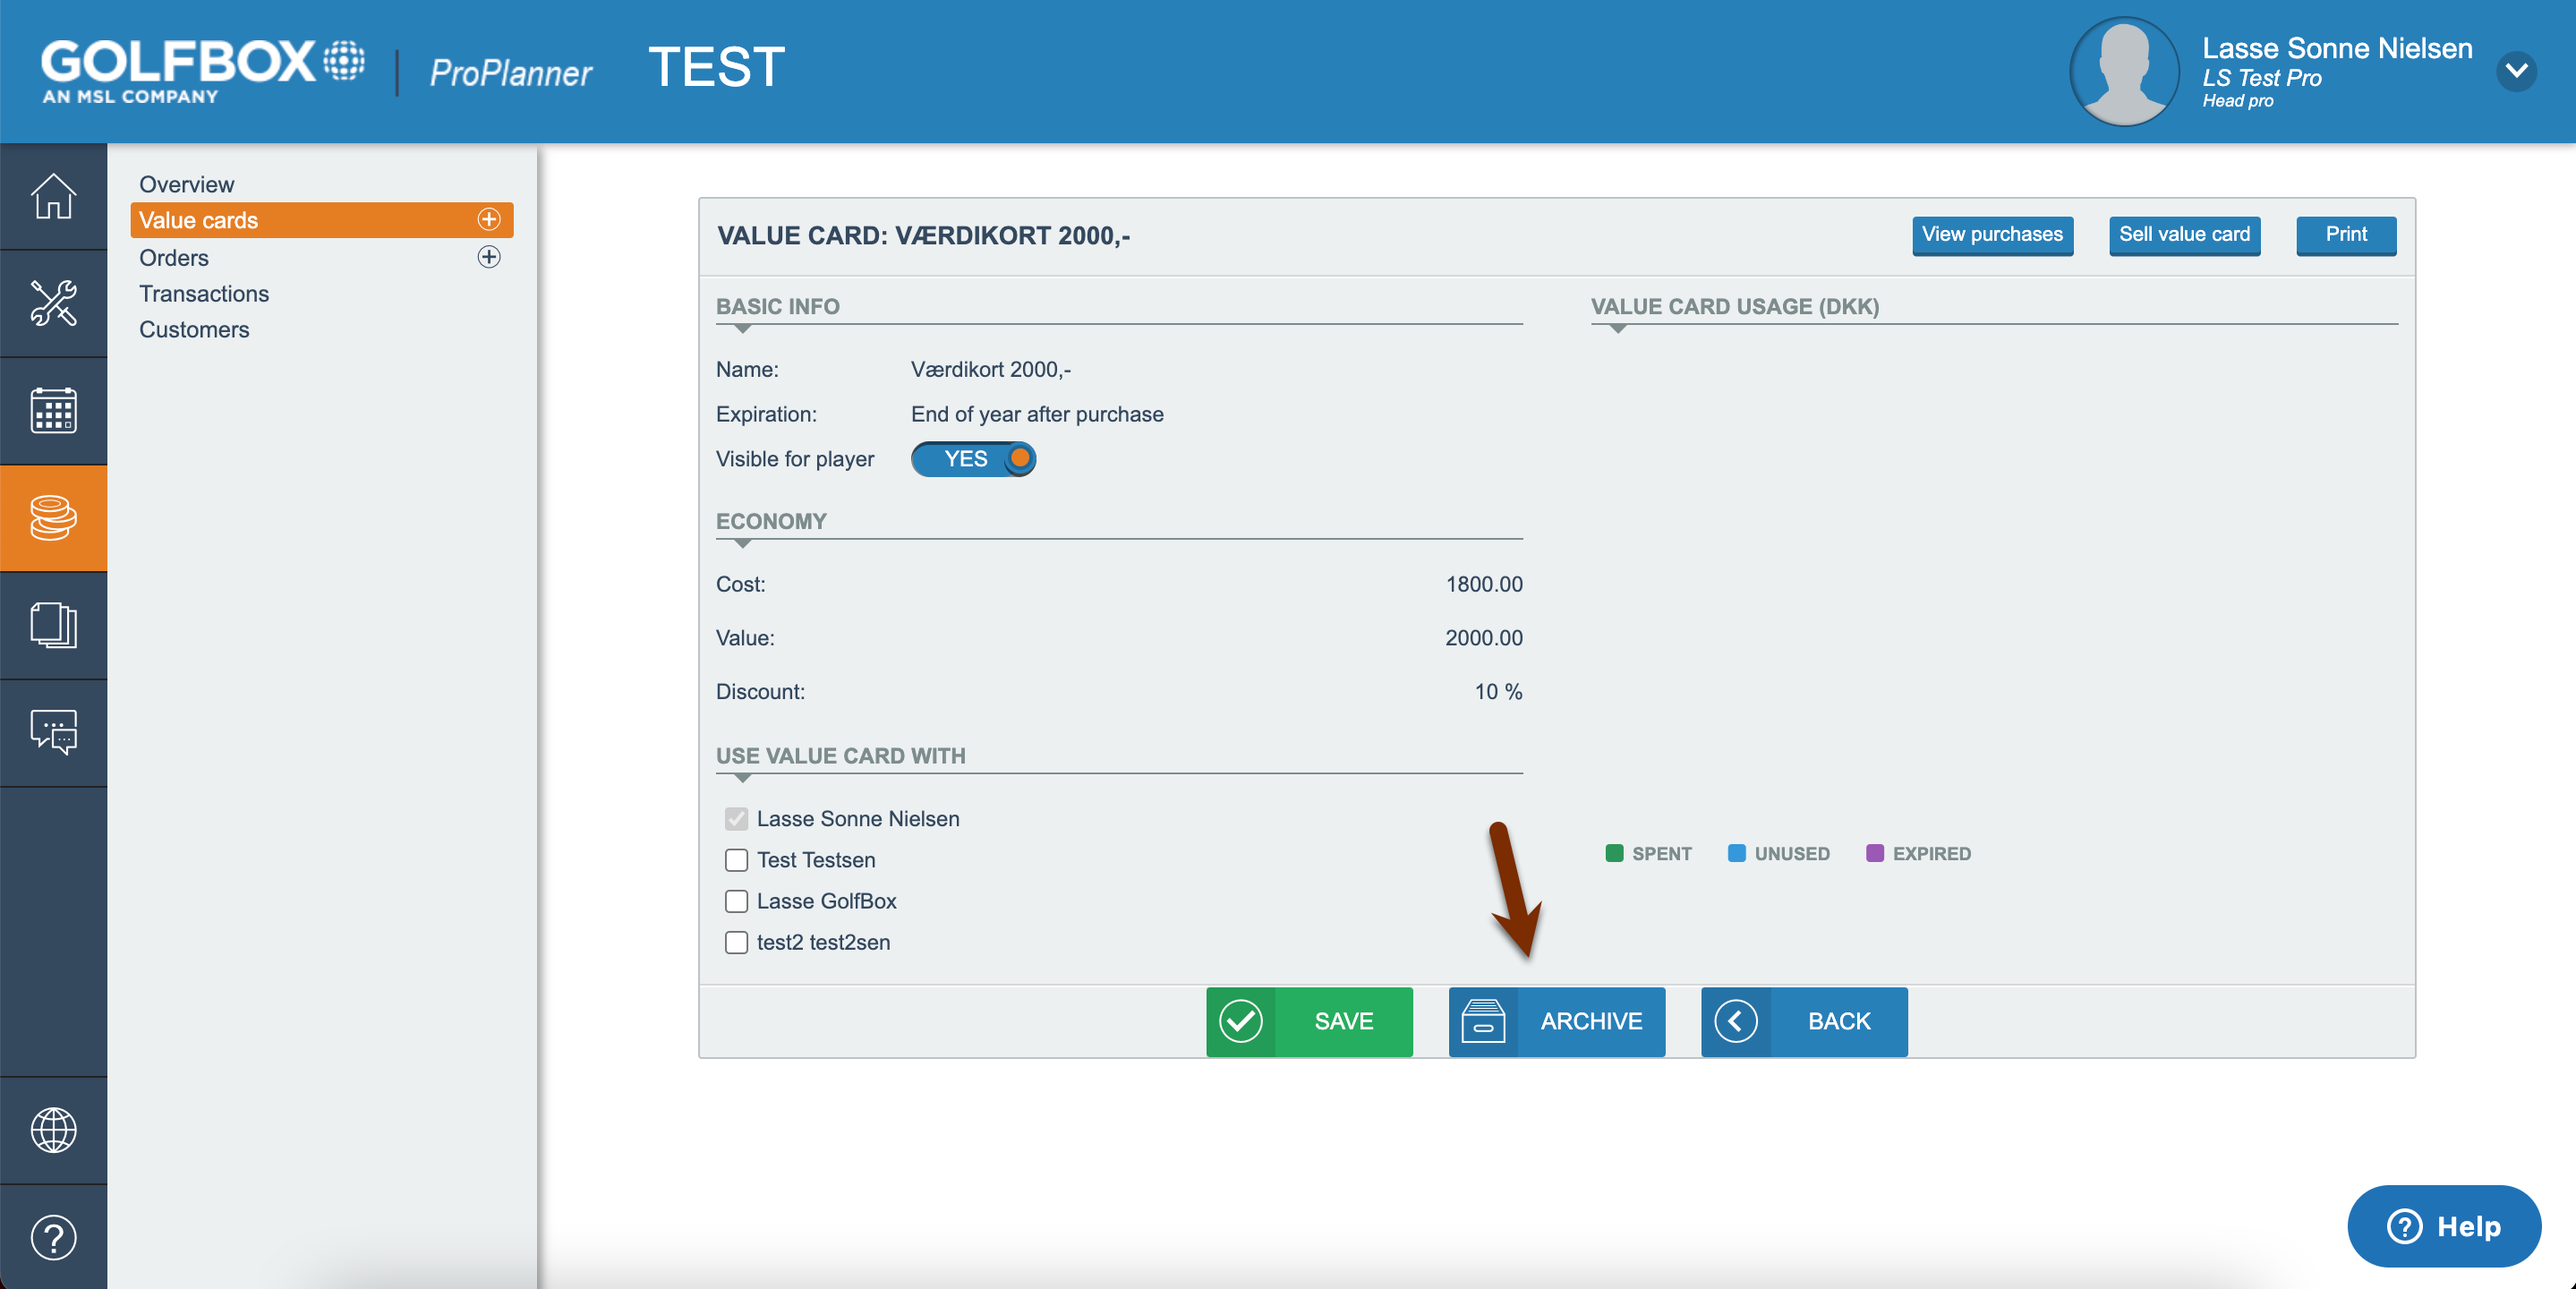The height and width of the screenshot is (1289, 2576).
Task: Toggle Visible for player to NO
Action: click(973, 459)
